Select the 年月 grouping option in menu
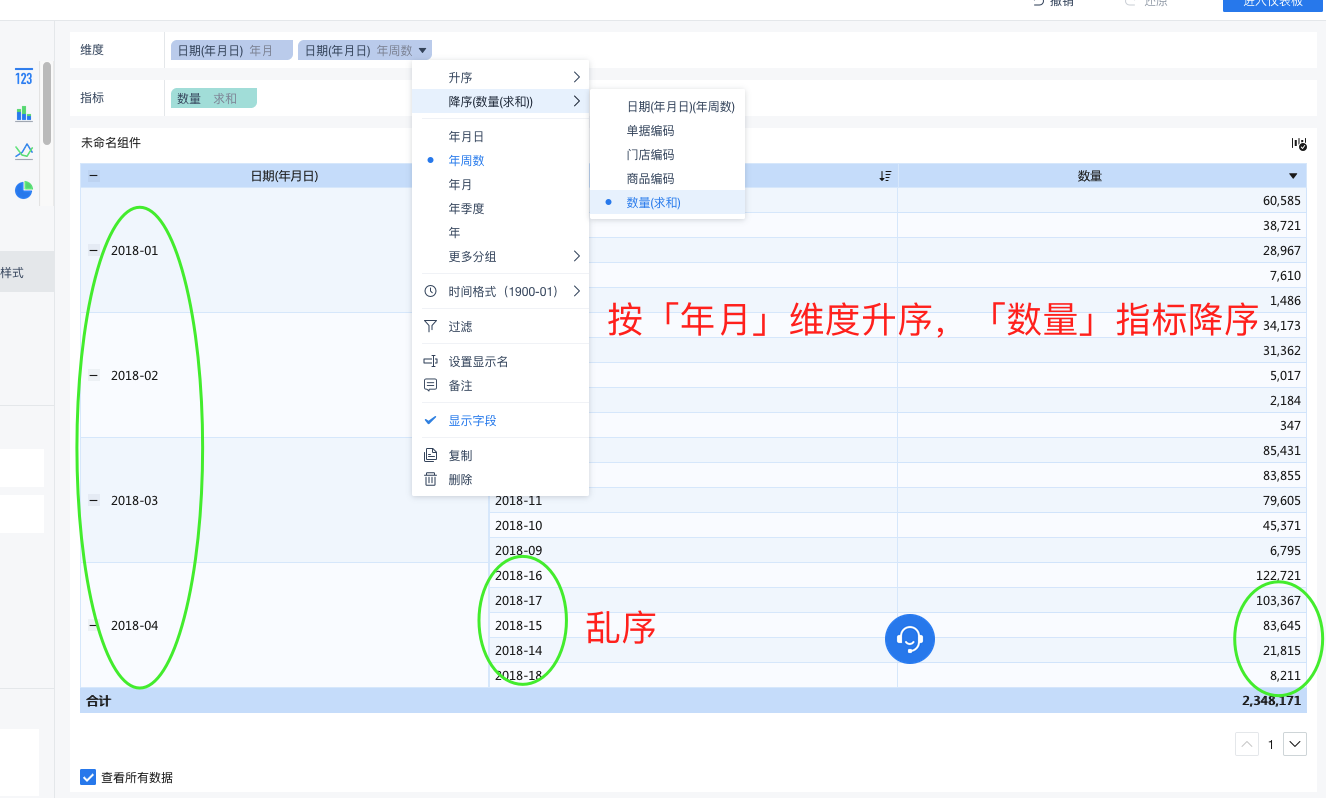This screenshot has height=798, width=1326. click(x=460, y=185)
